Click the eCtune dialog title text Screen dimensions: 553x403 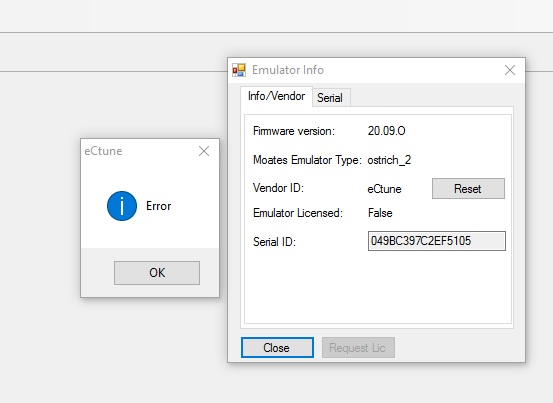coord(103,151)
